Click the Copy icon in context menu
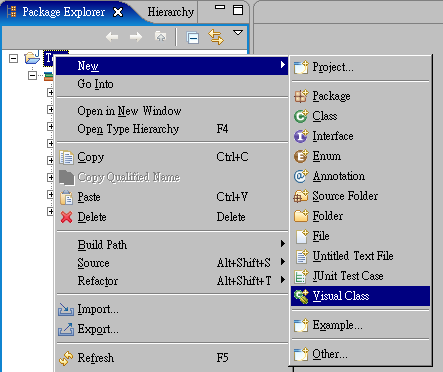The height and width of the screenshot is (372, 443). click(x=66, y=157)
